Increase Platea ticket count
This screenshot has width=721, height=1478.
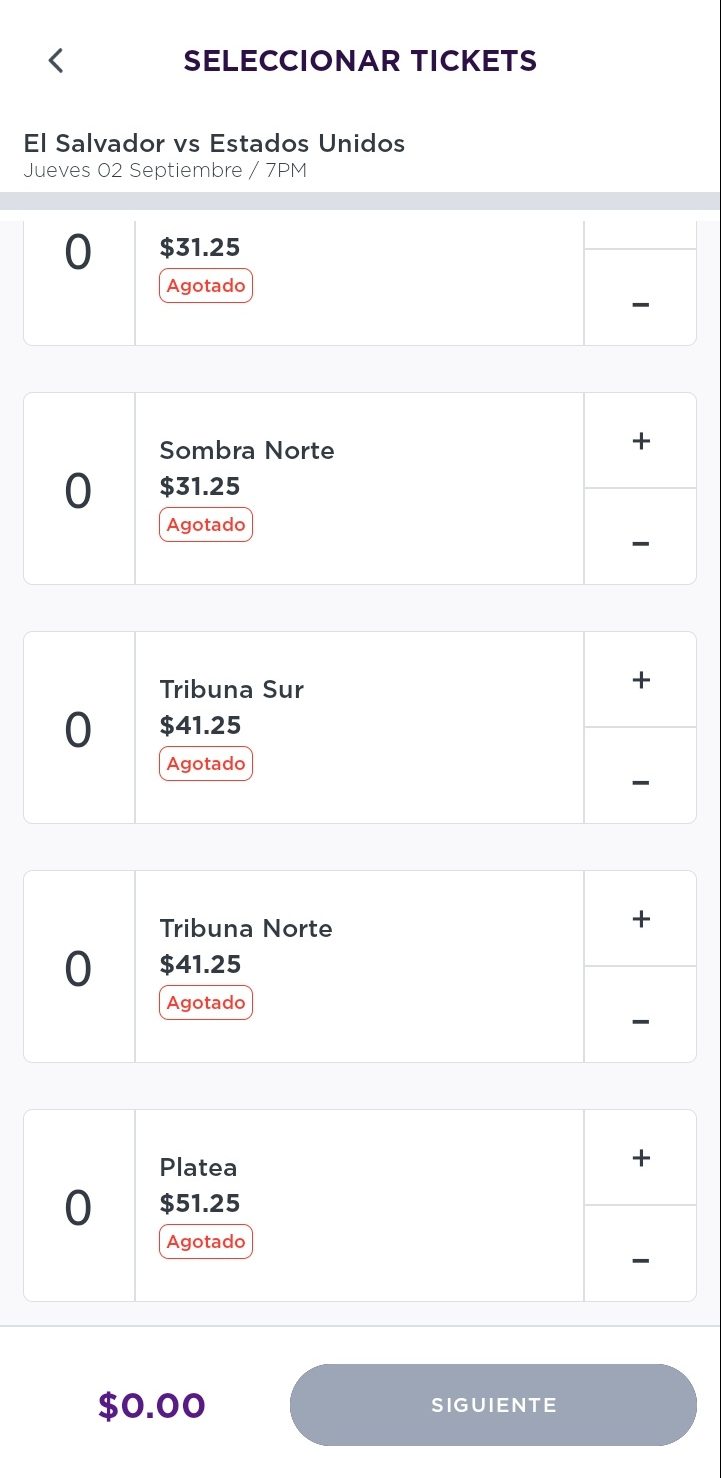tap(641, 1158)
